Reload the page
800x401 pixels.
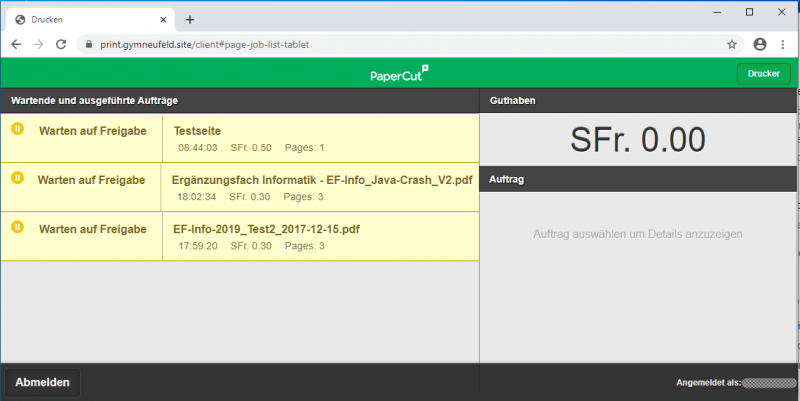(61, 45)
